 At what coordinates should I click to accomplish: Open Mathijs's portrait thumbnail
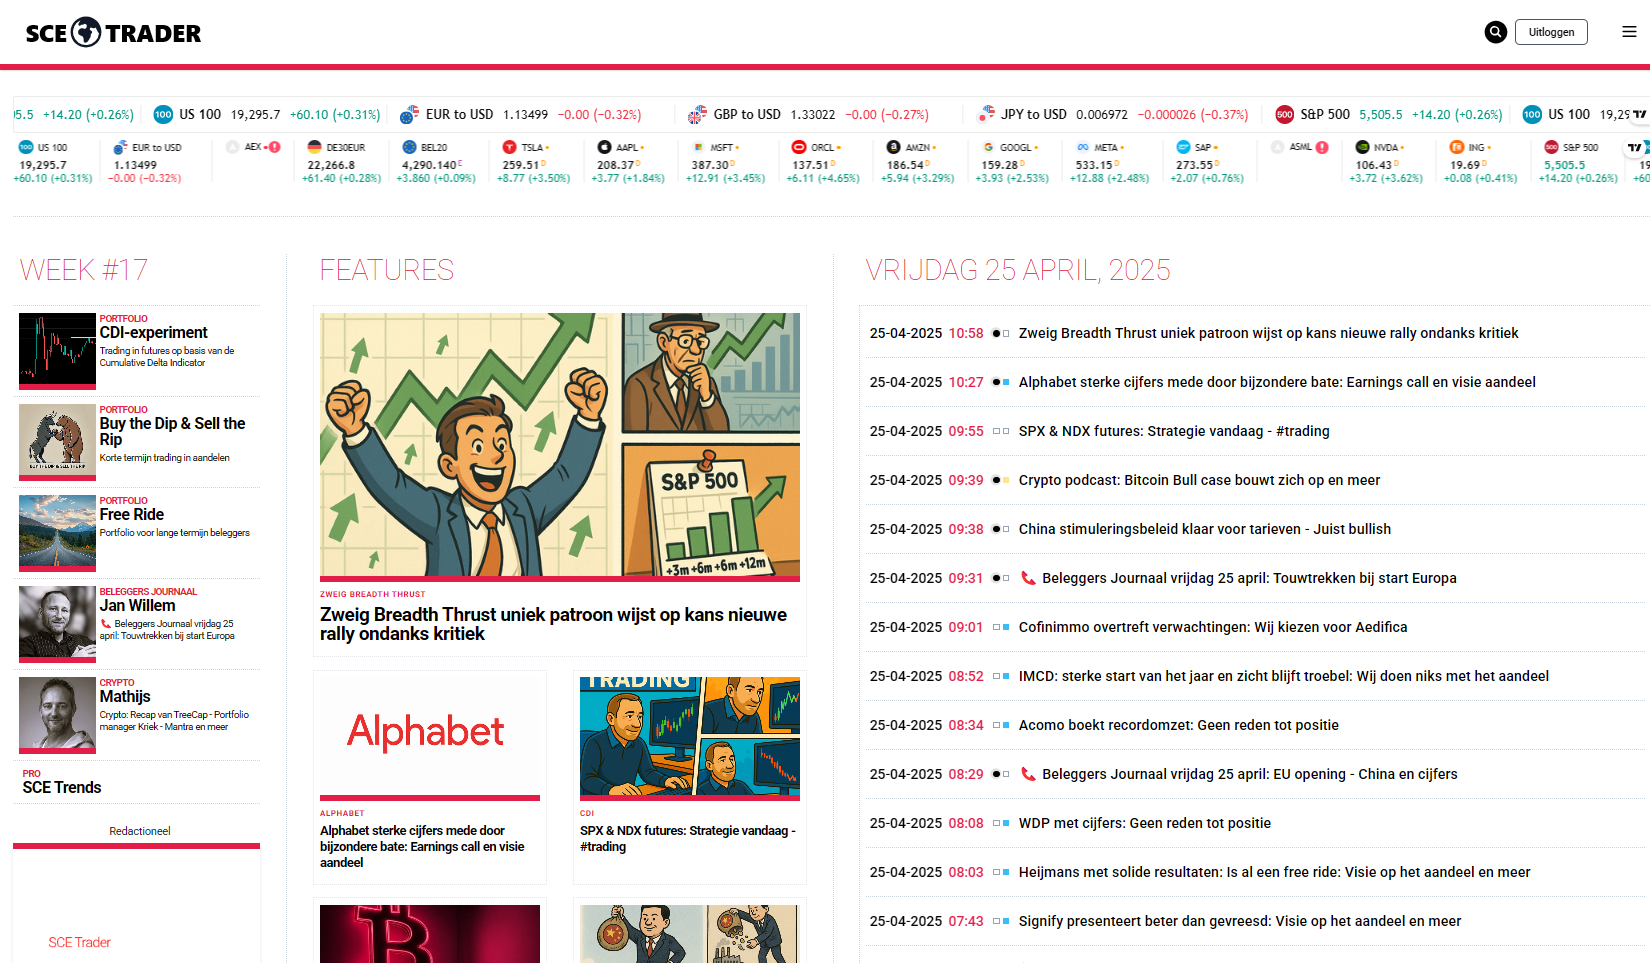tap(57, 715)
